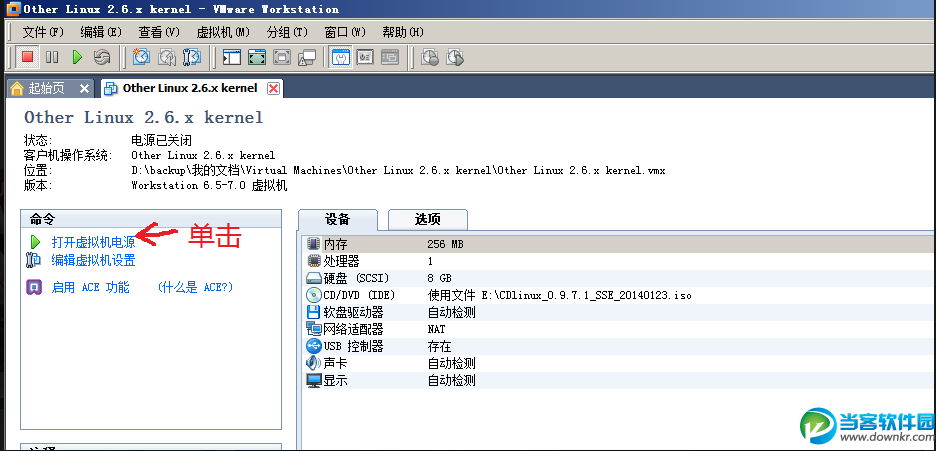Click the CD/DVD disc icon
The image size is (936, 451).
(x=313, y=295)
